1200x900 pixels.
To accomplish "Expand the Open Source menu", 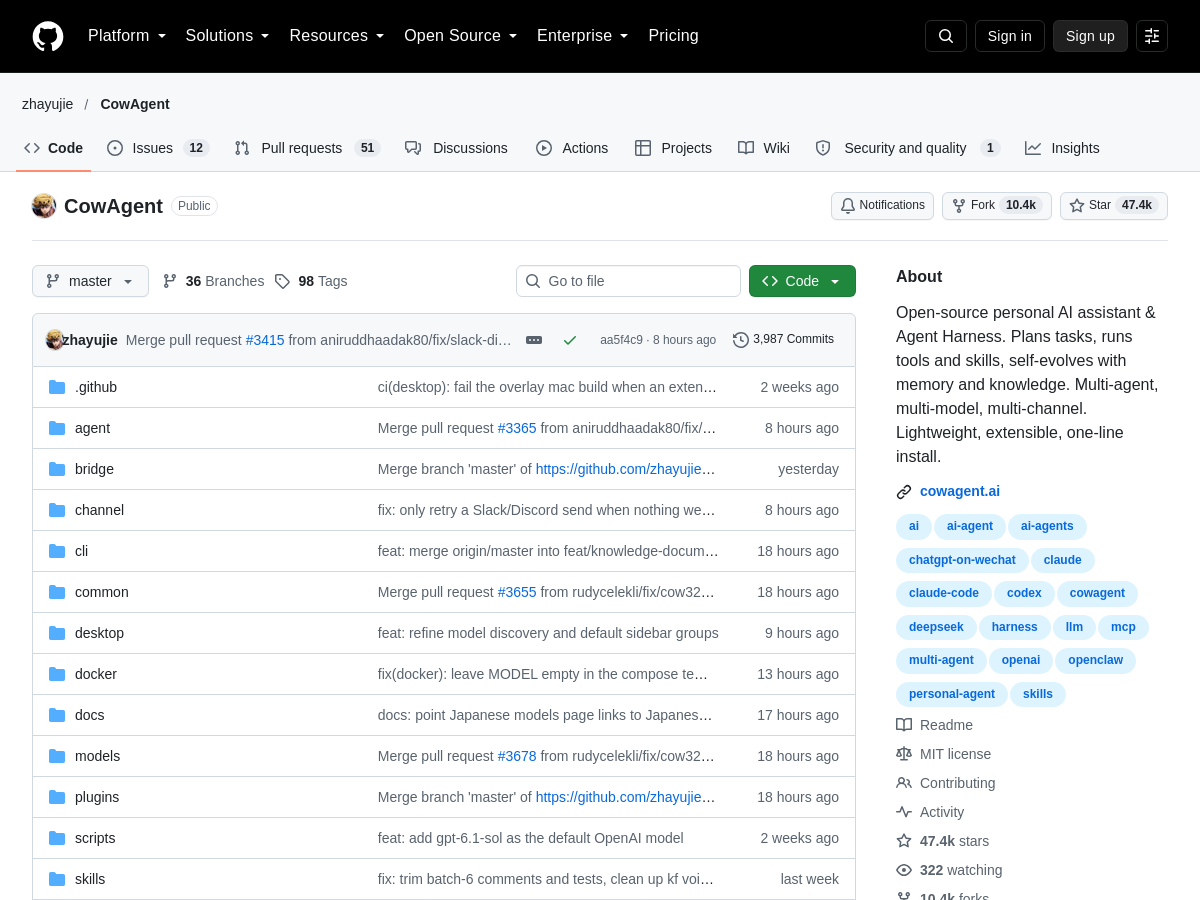I will (x=461, y=36).
